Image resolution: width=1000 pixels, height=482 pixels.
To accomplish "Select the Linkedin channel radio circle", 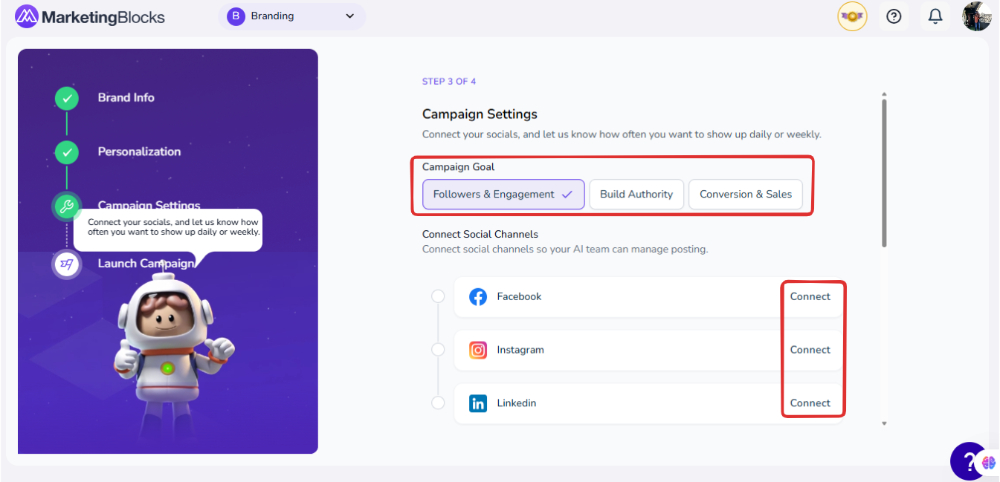I will pyautogui.click(x=438, y=403).
